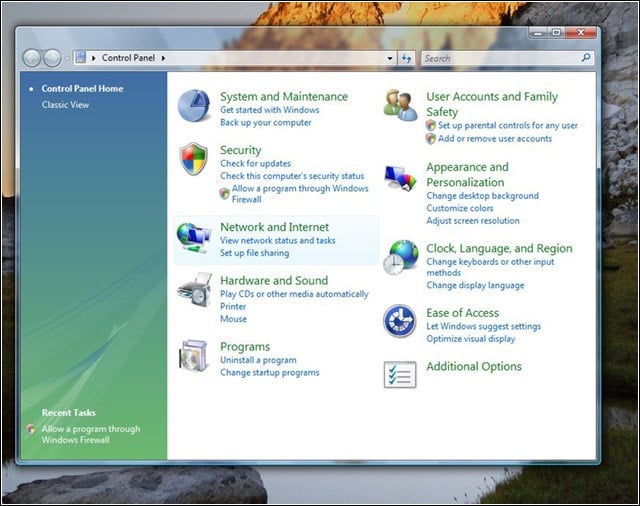Open Network and Internet heading

click(275, 227)
